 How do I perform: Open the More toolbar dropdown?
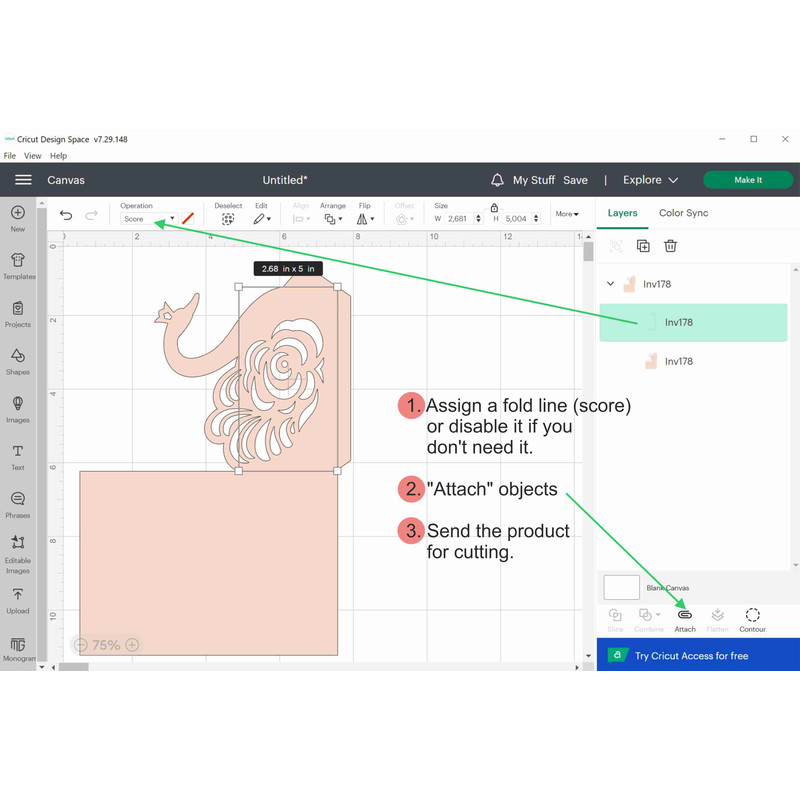pyautogui.click(x=567, y=214)
